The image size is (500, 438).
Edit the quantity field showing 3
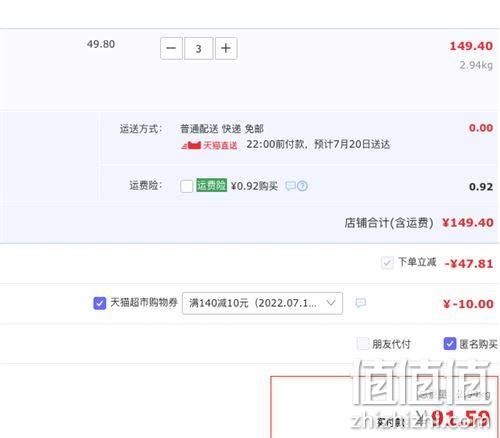click(x=199, y=48)
